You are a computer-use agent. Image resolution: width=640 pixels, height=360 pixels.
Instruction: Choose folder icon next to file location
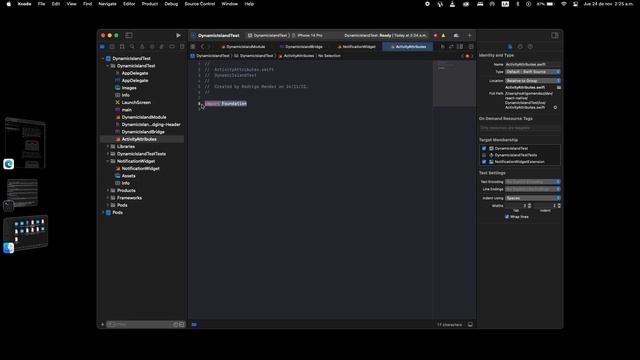559,87
